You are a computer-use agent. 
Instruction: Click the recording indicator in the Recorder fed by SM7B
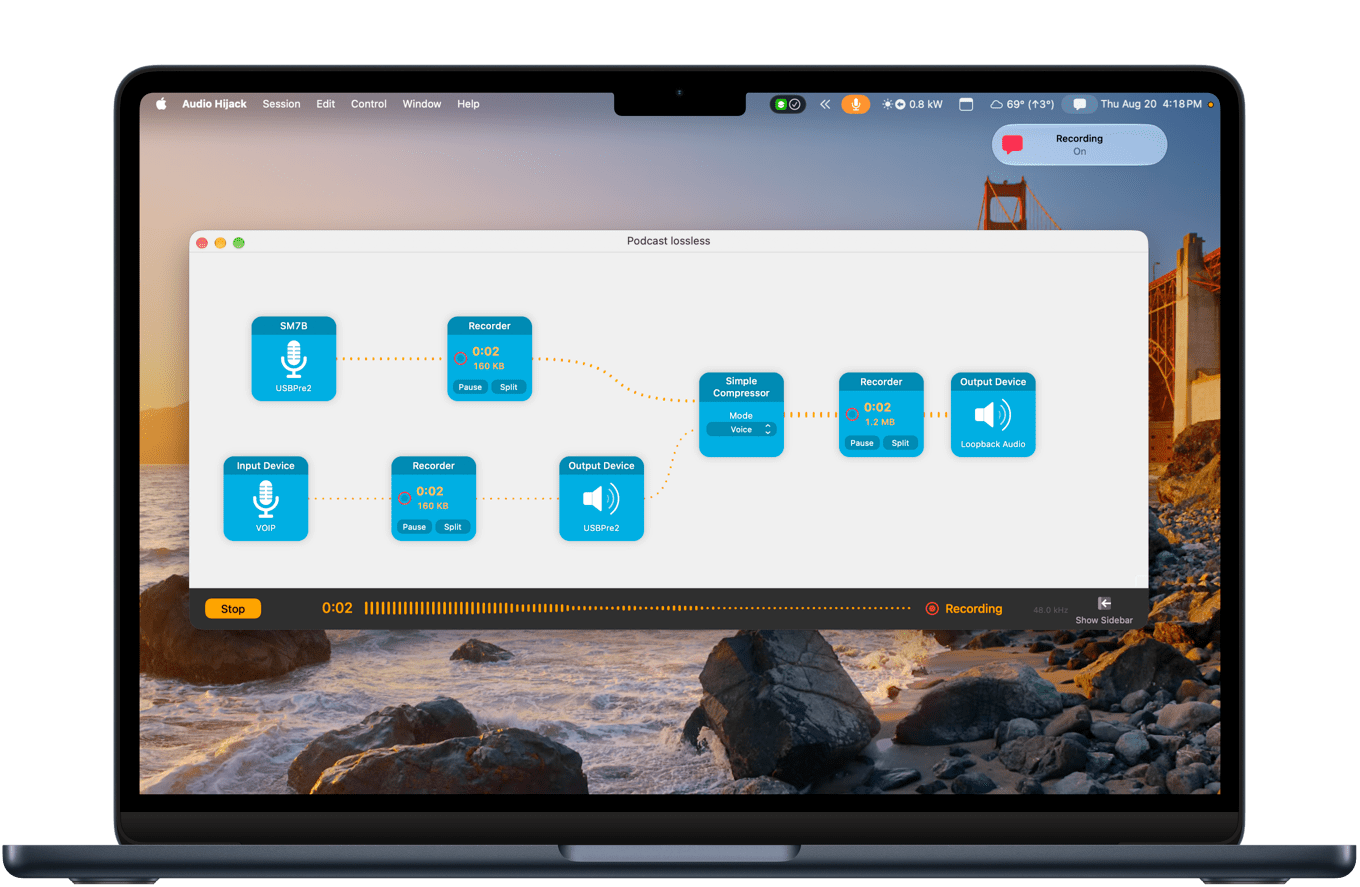(x=460, y=358)
